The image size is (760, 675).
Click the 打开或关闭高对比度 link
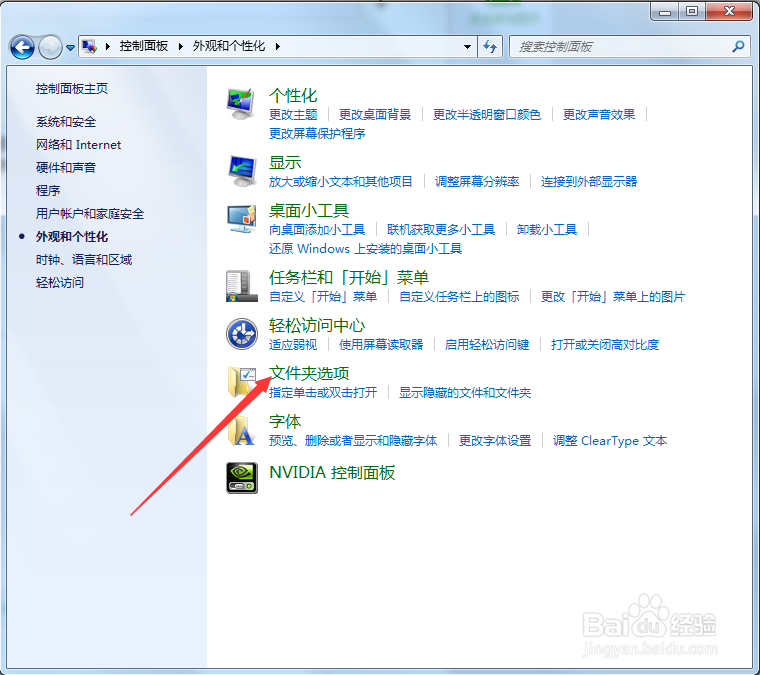coord(605,345)
